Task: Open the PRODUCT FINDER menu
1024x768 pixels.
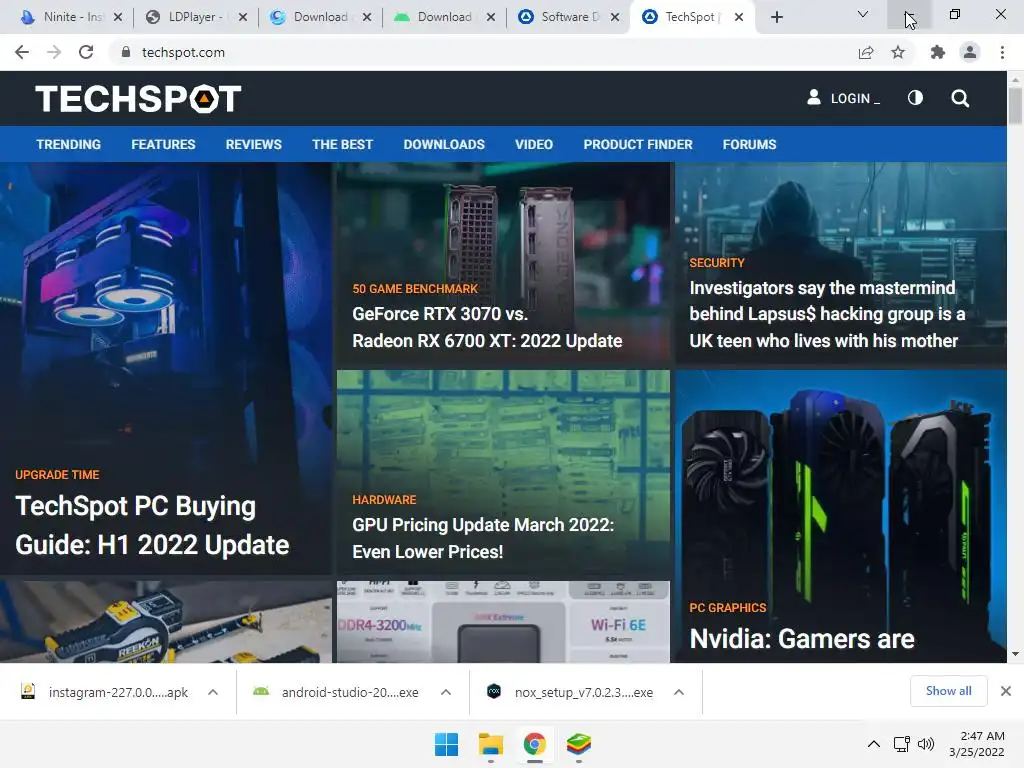Action: (638, 144)
